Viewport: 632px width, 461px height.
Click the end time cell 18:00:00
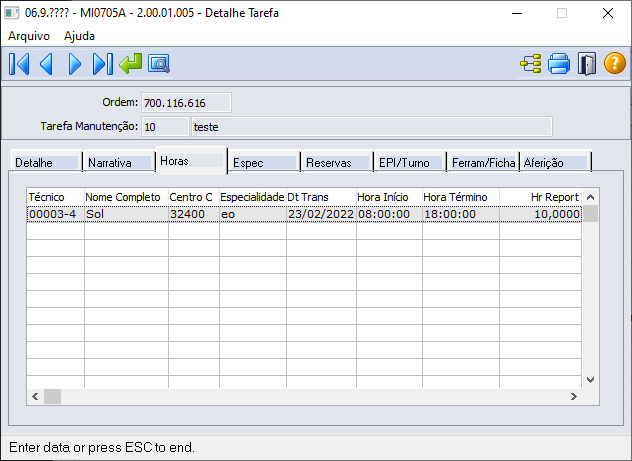[461, 214]
